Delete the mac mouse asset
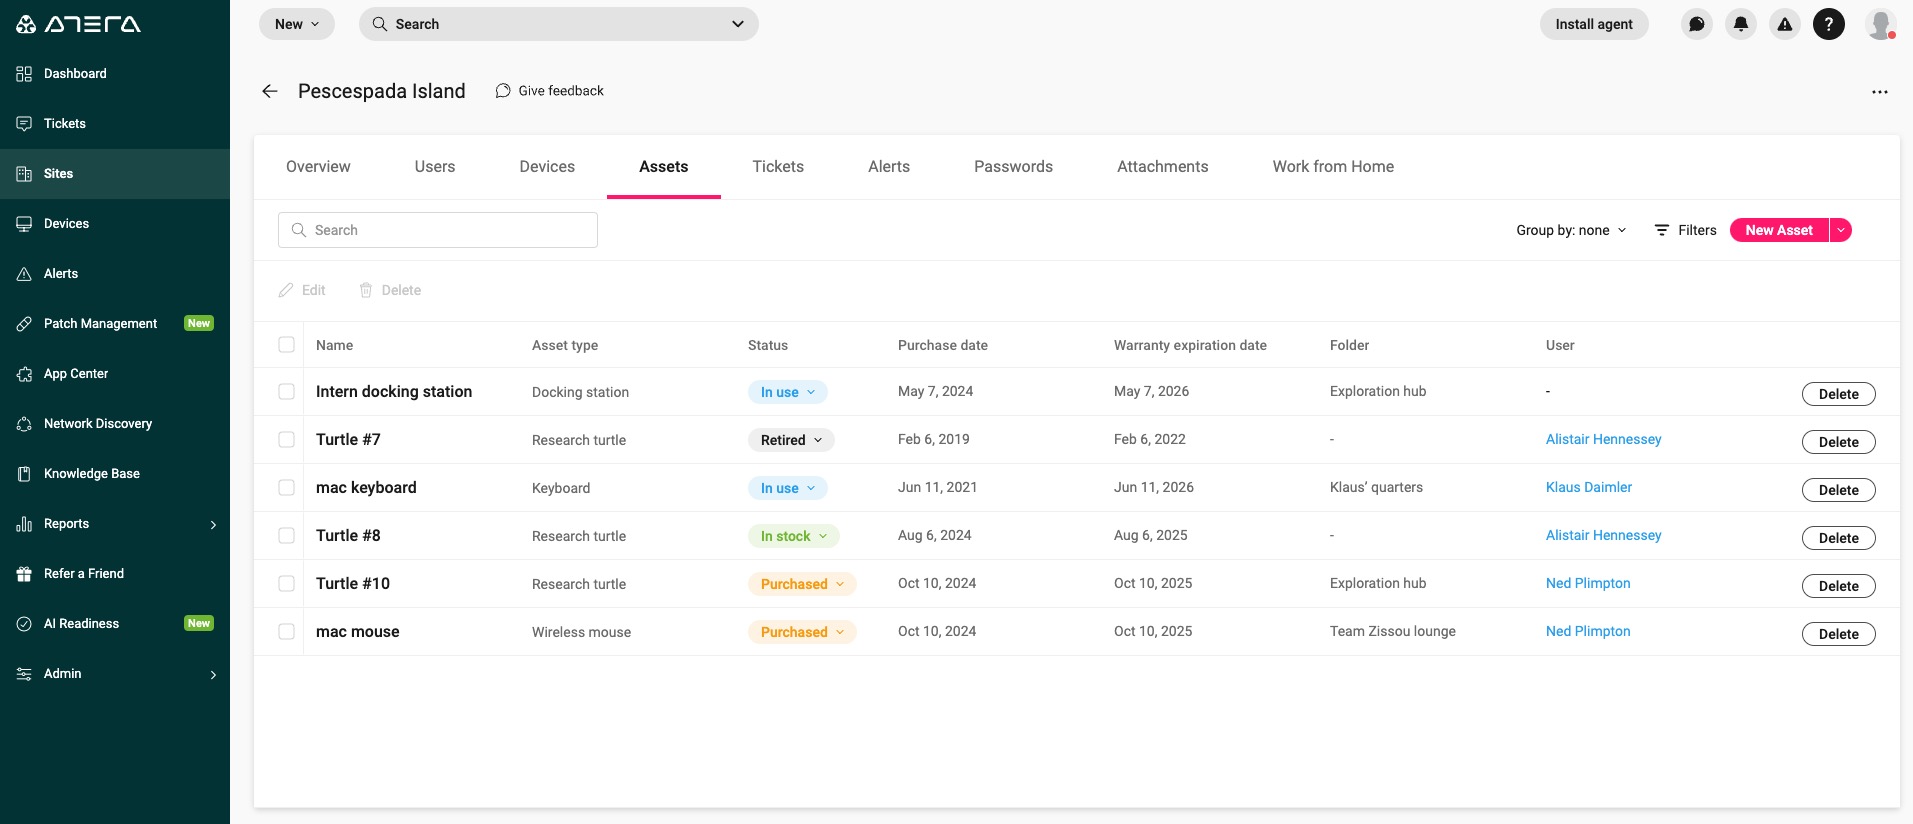The image size is (1913, 824). 1838,634
